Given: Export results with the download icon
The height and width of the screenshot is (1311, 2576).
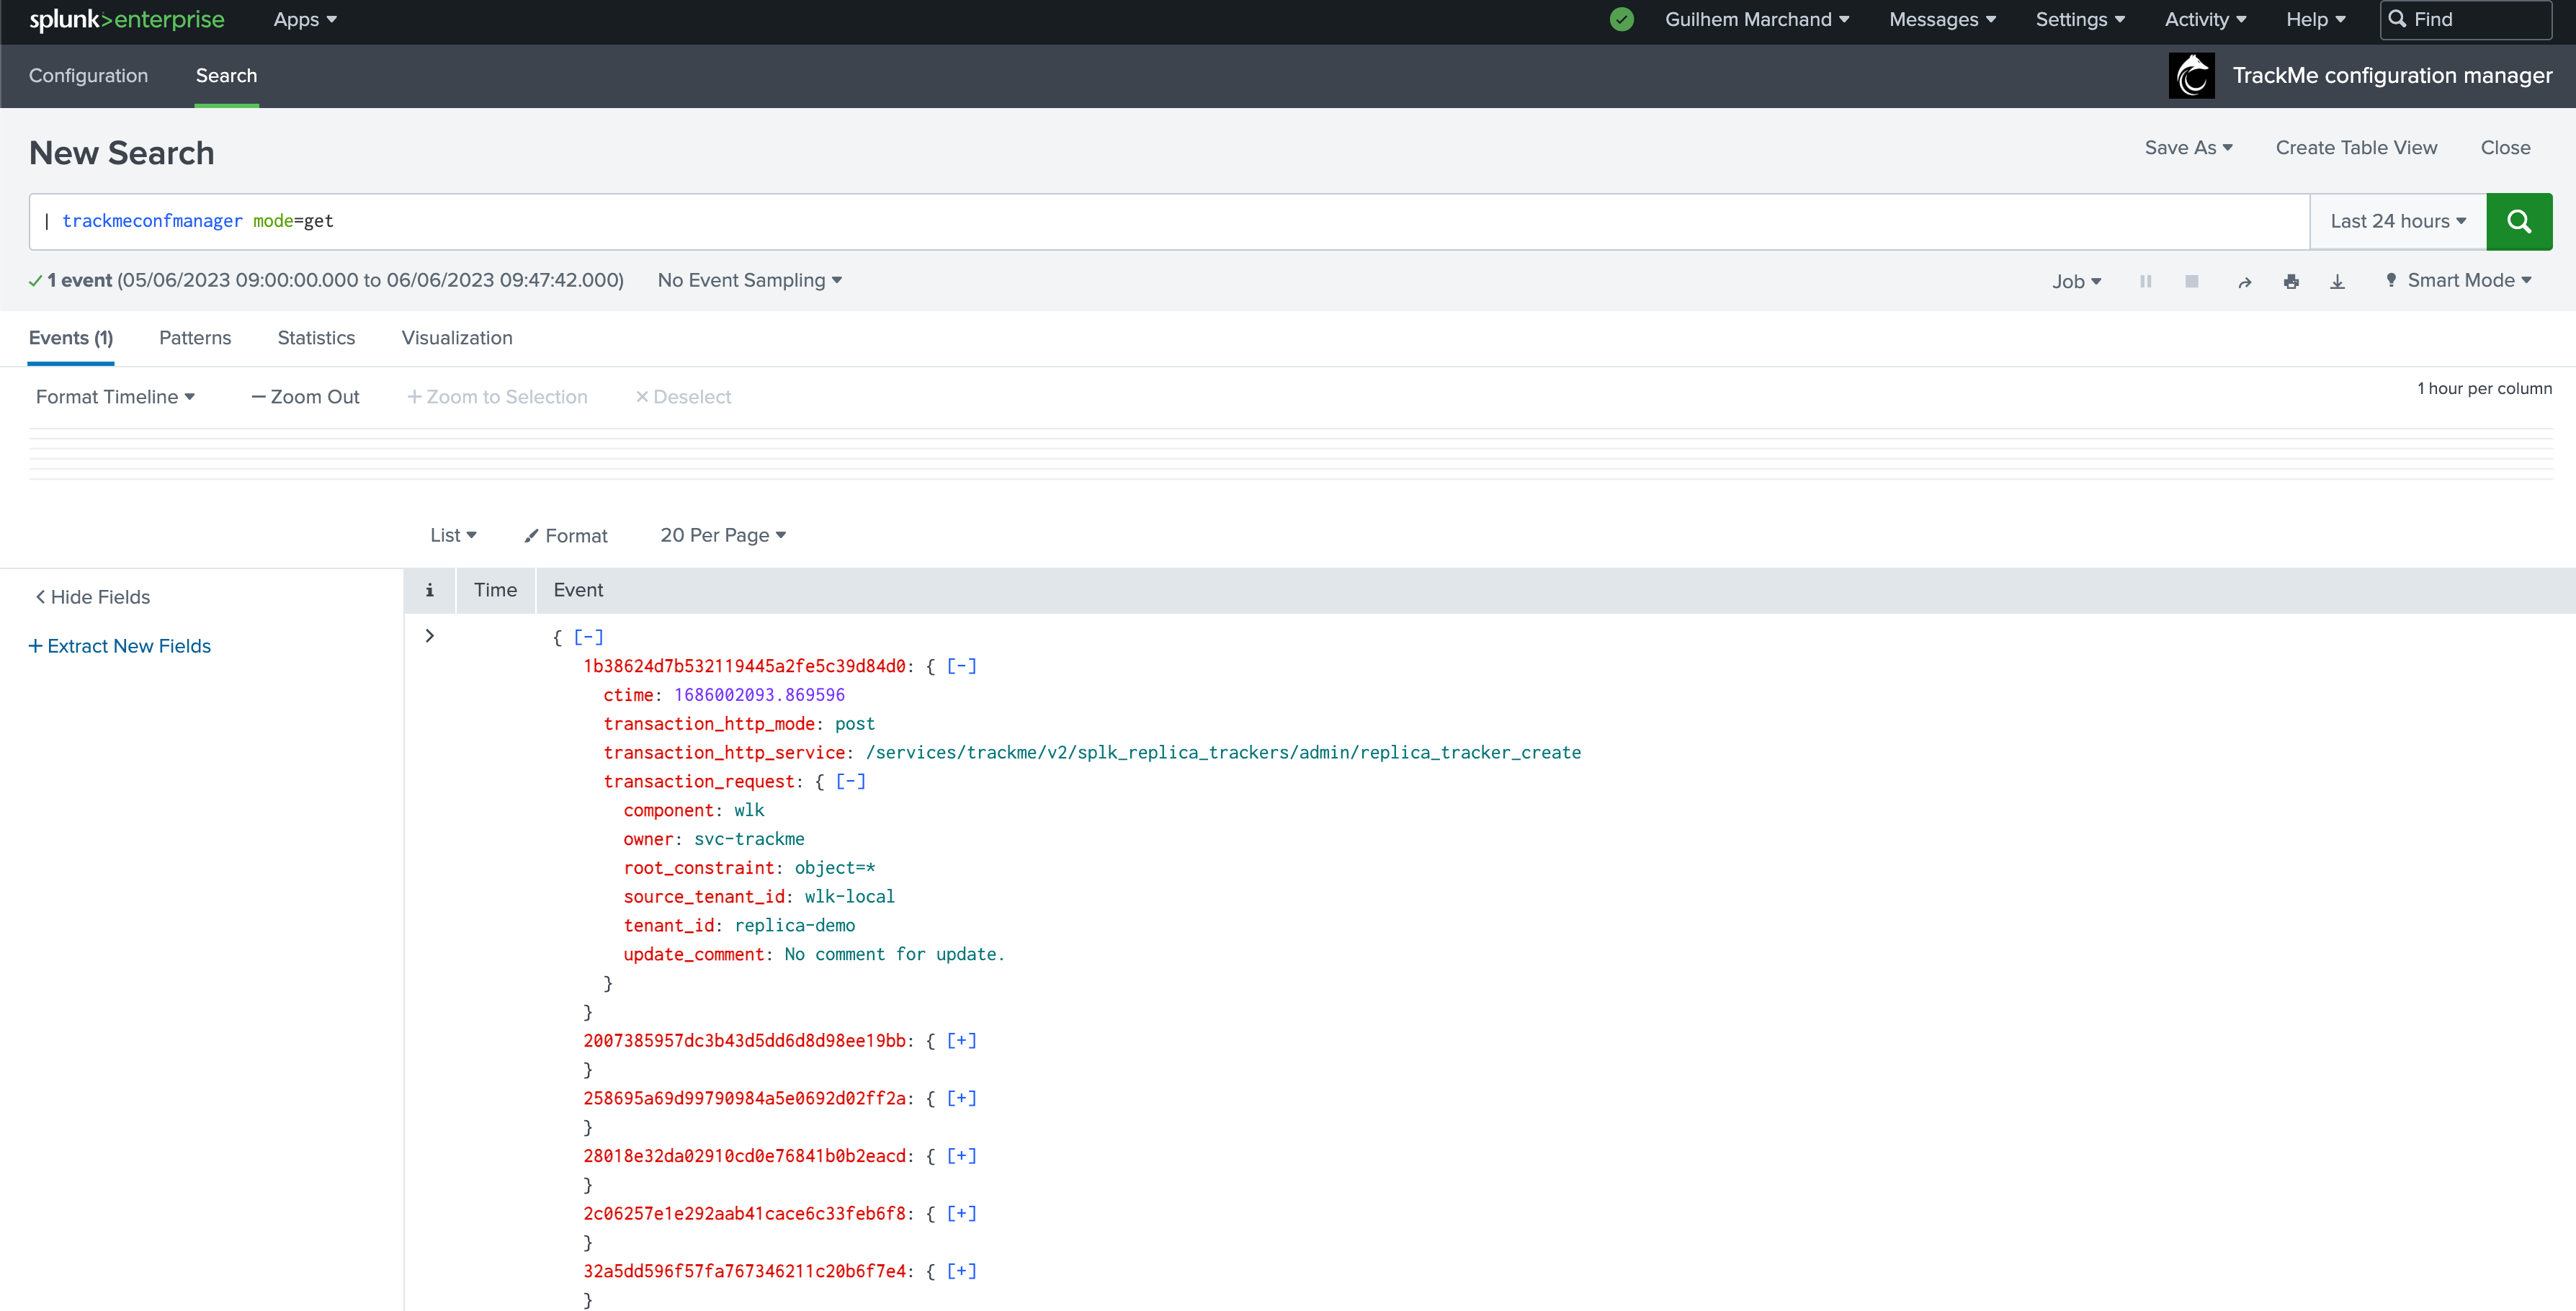Looking at the screenshot, I should [2337, 282].
